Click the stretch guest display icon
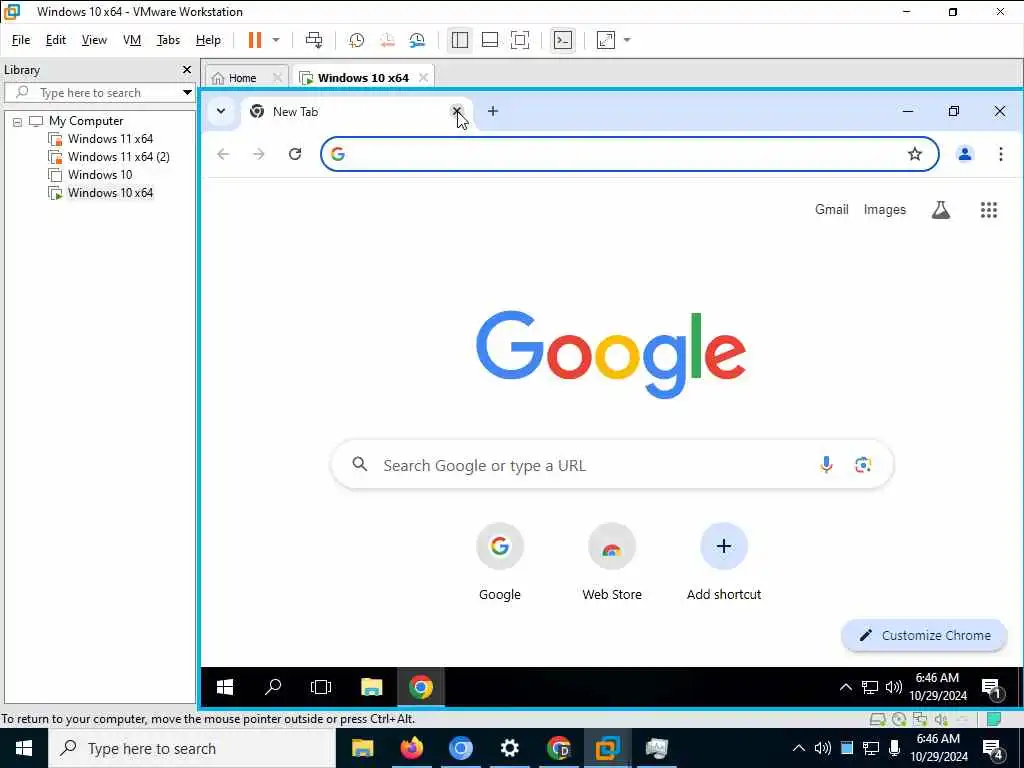The width and height of the screenshot is (1024, 768). point(606,40)
